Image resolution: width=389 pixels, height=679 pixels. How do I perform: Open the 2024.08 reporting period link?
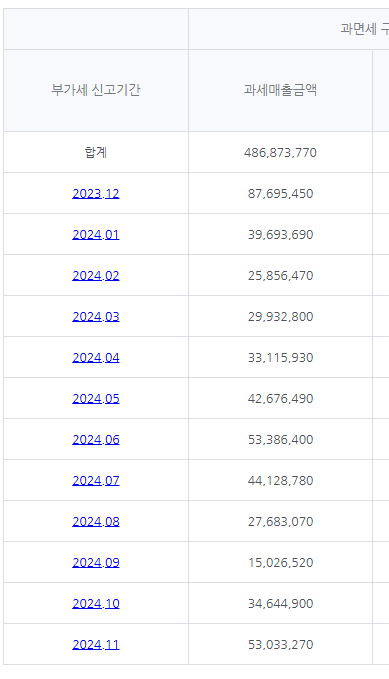(x=96, y=521)
